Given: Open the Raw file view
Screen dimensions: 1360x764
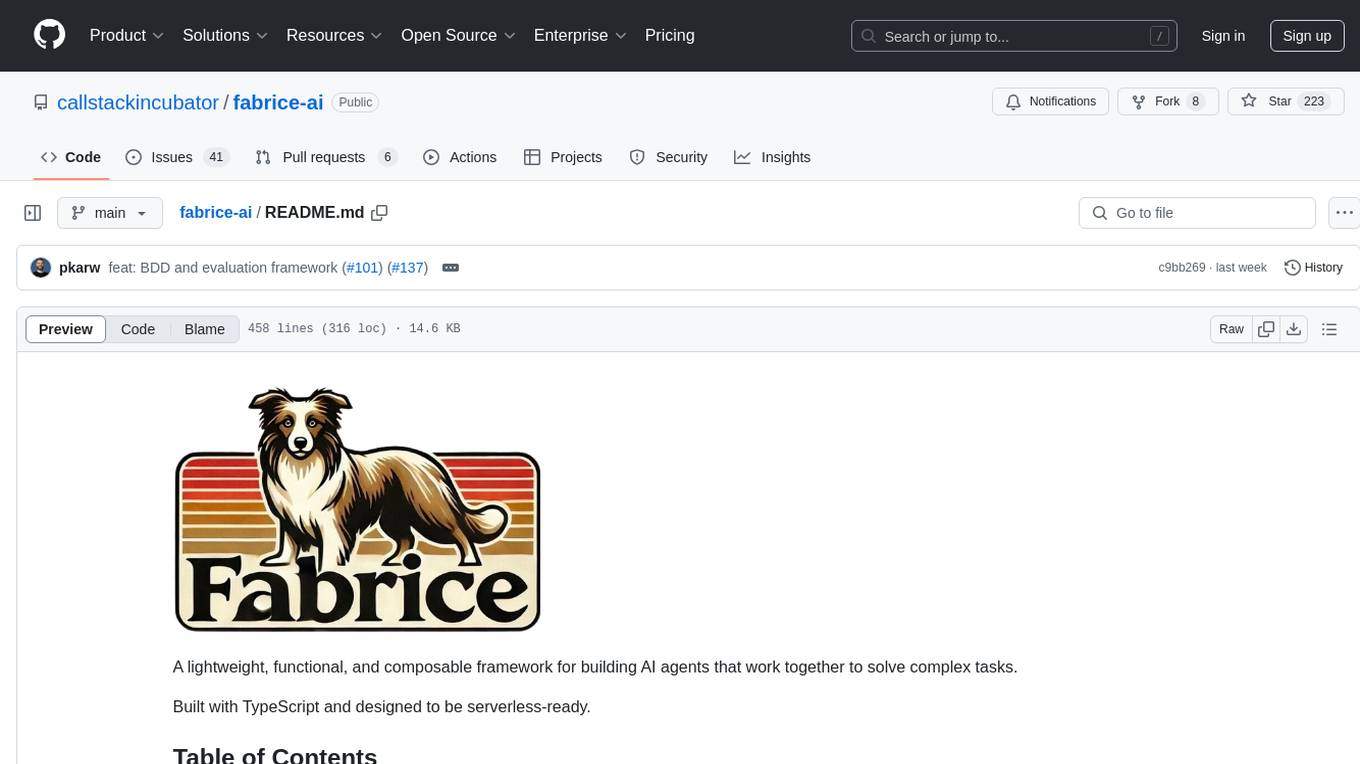Looking at the screenshot, I should coord(1231,329).
